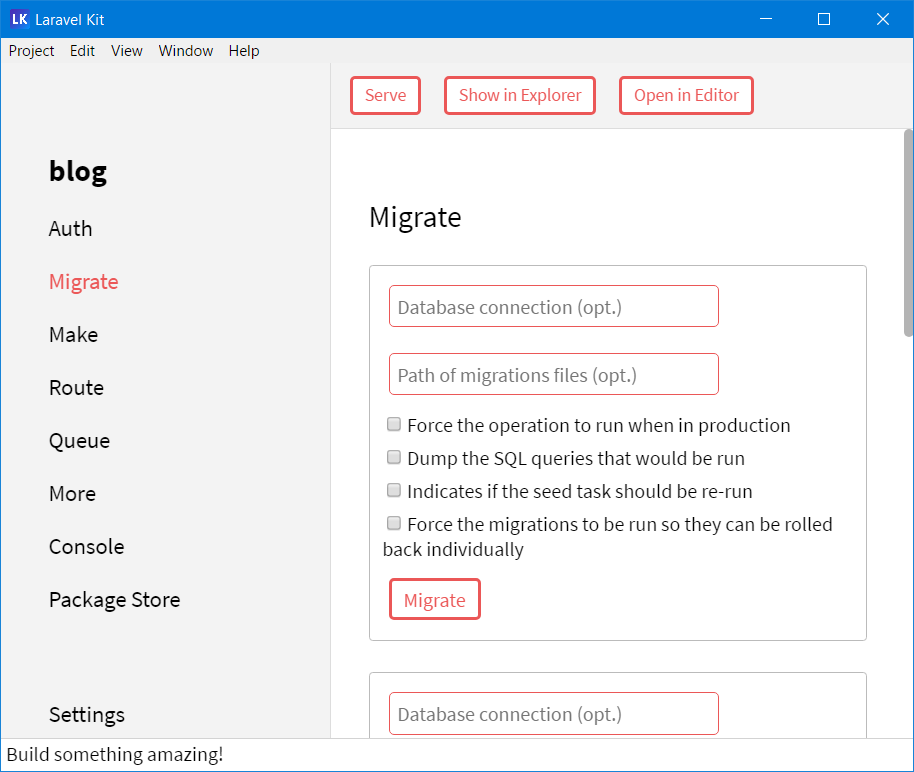This screenshot has height=772, width=914.
Task: Click the vertical scrollbar thumb
Action: point(908,232)
